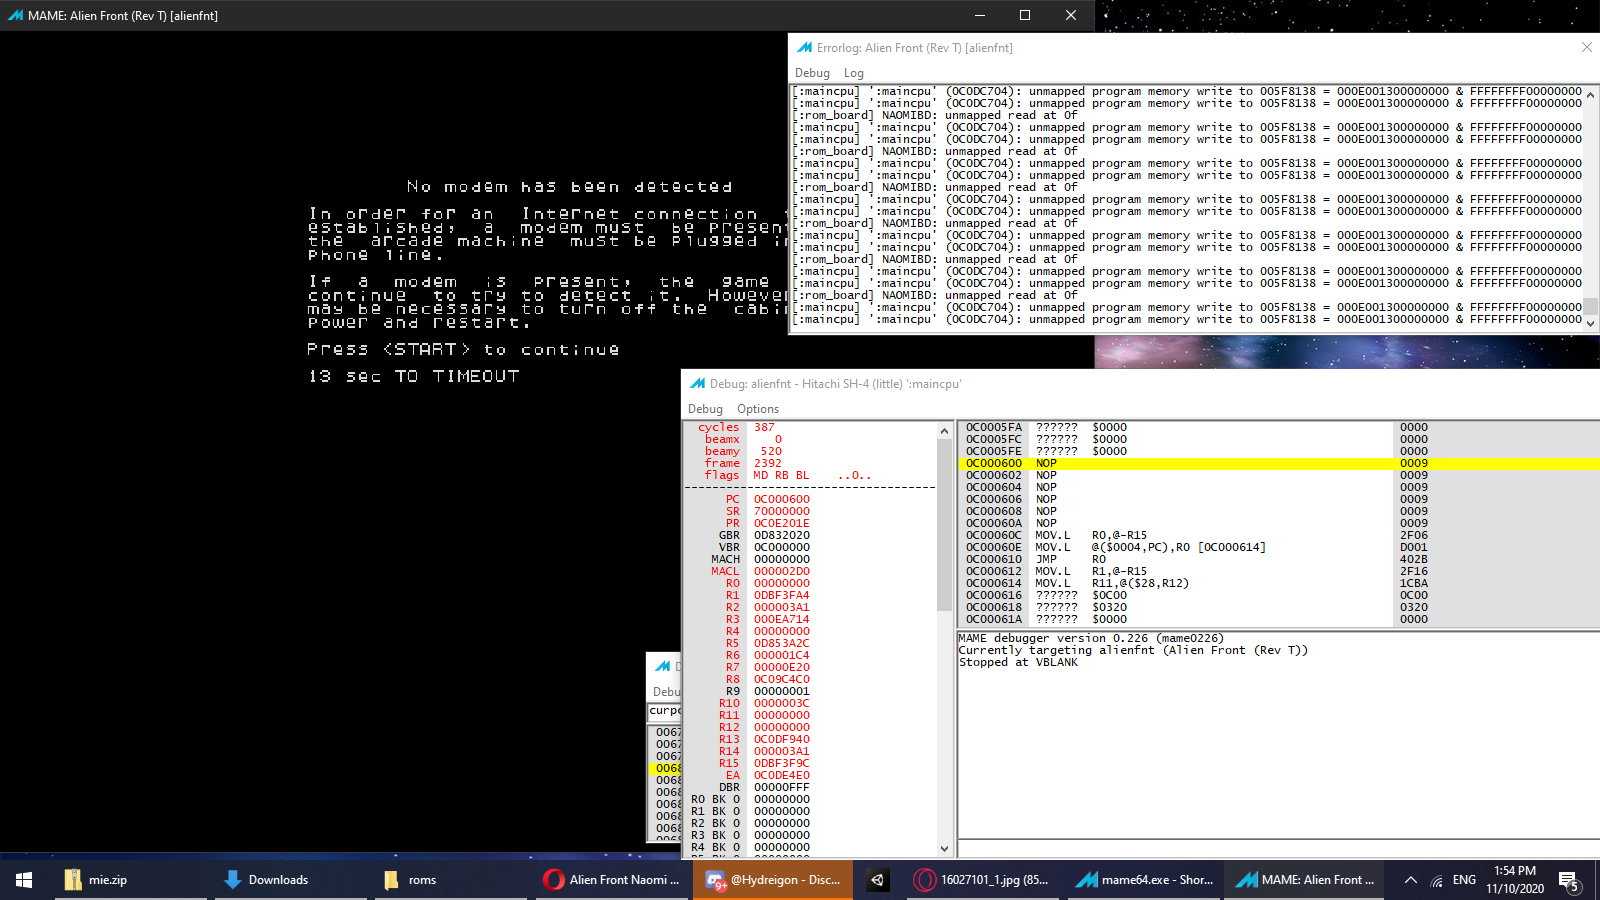Open Log menu in Errorlog window
Screen dimensions: 1600x900
(x=853, y=73)
